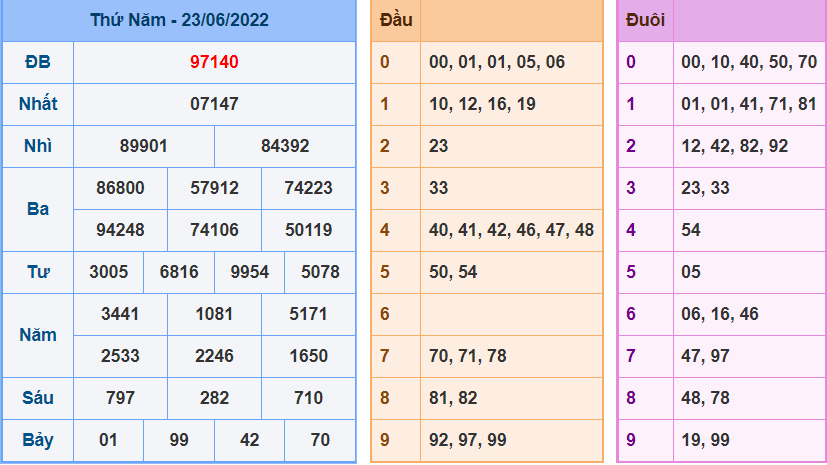Screen dimensions: 827x465
Task: Select fourth prize number 6816
Action: pos(179,272)
